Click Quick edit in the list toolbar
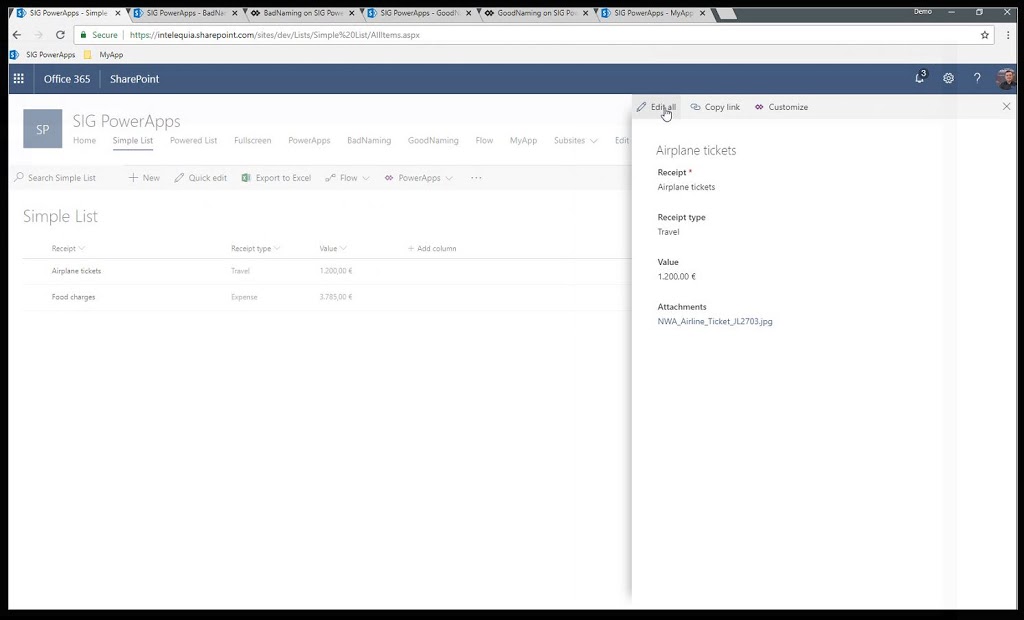This screenshot has height=620, width=1024. 200,178
